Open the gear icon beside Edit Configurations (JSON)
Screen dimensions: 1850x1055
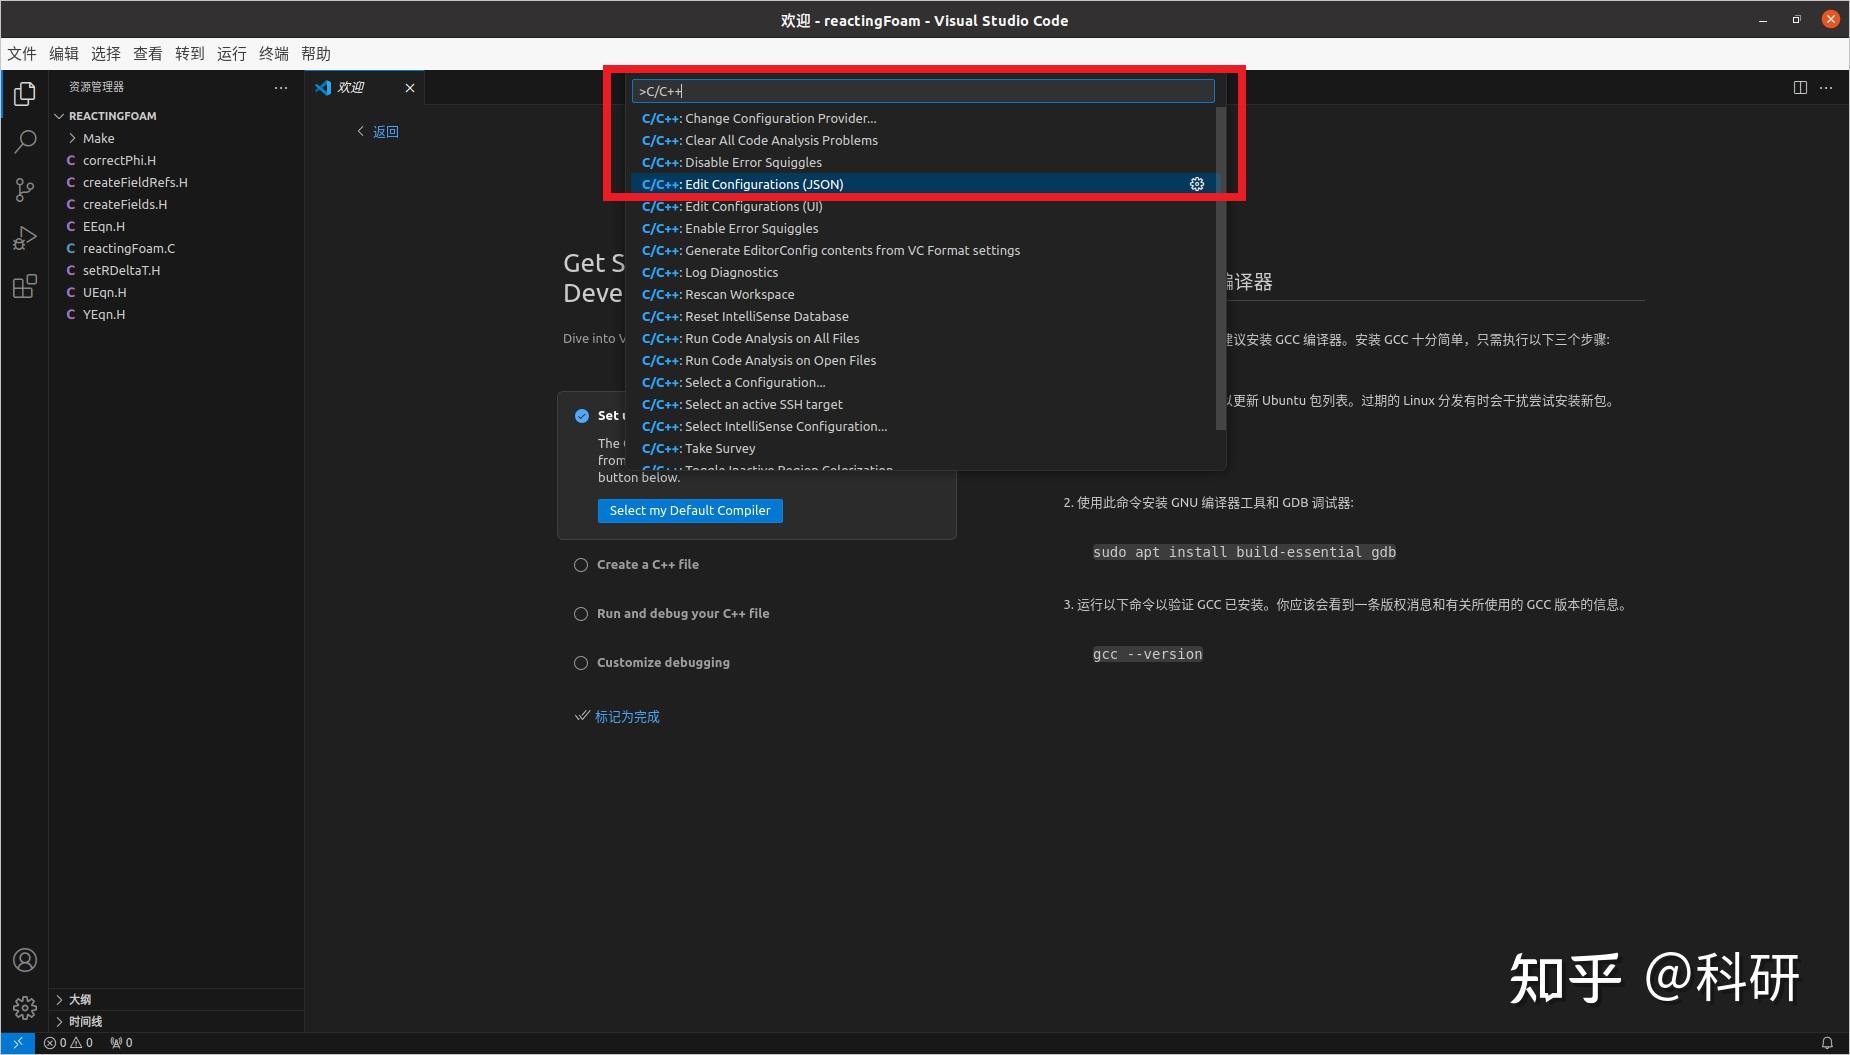(1196, 183)
